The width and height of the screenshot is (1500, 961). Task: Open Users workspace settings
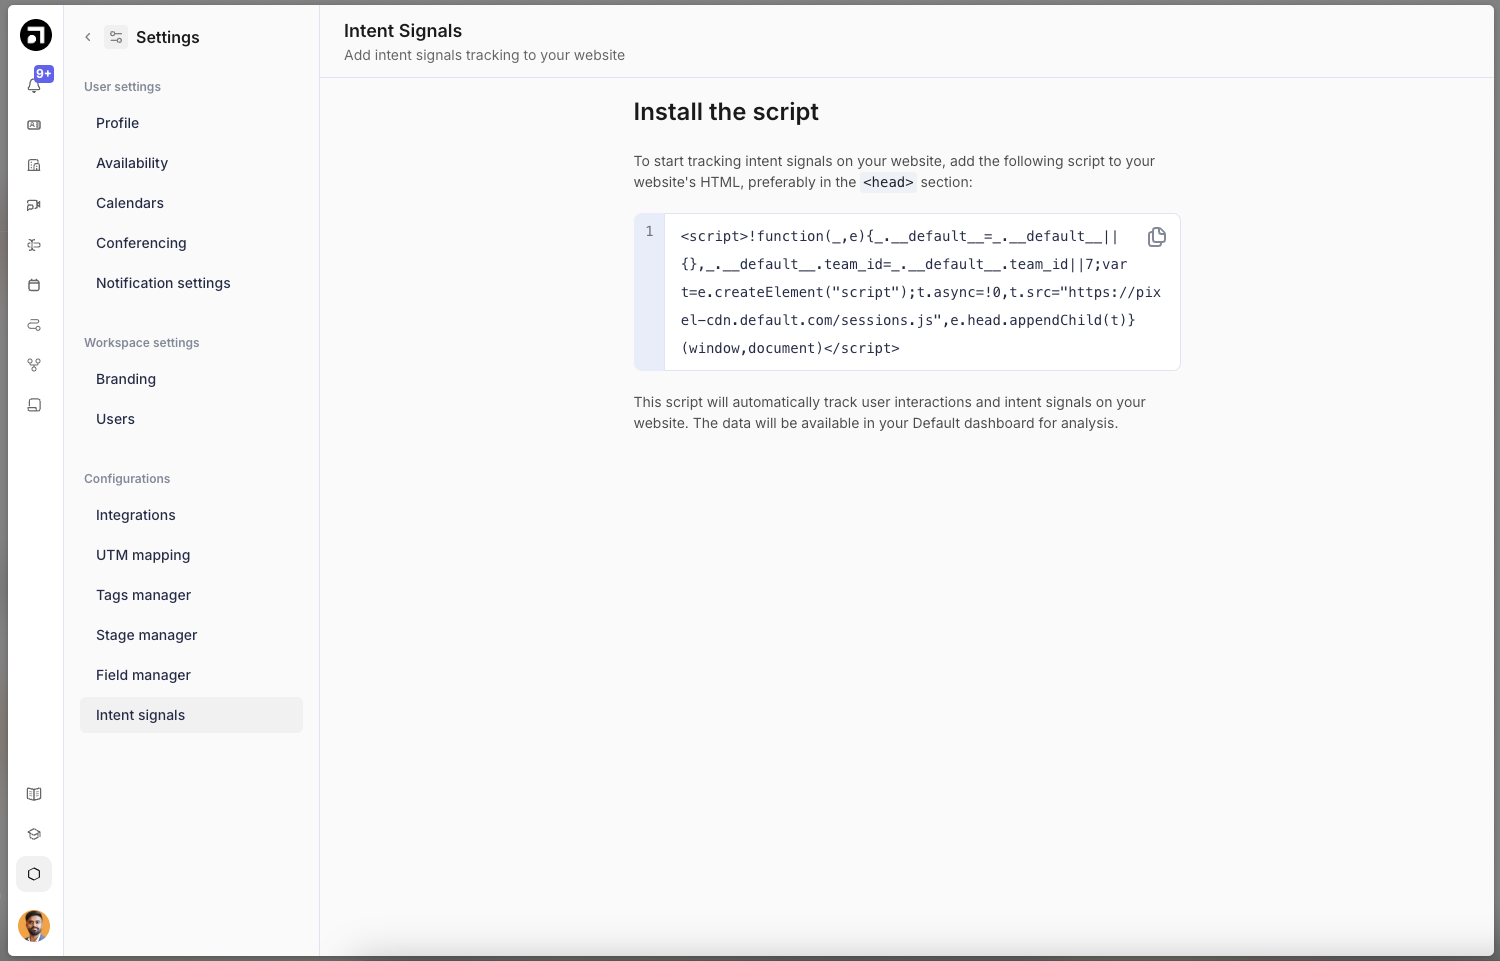click(191, 419)
